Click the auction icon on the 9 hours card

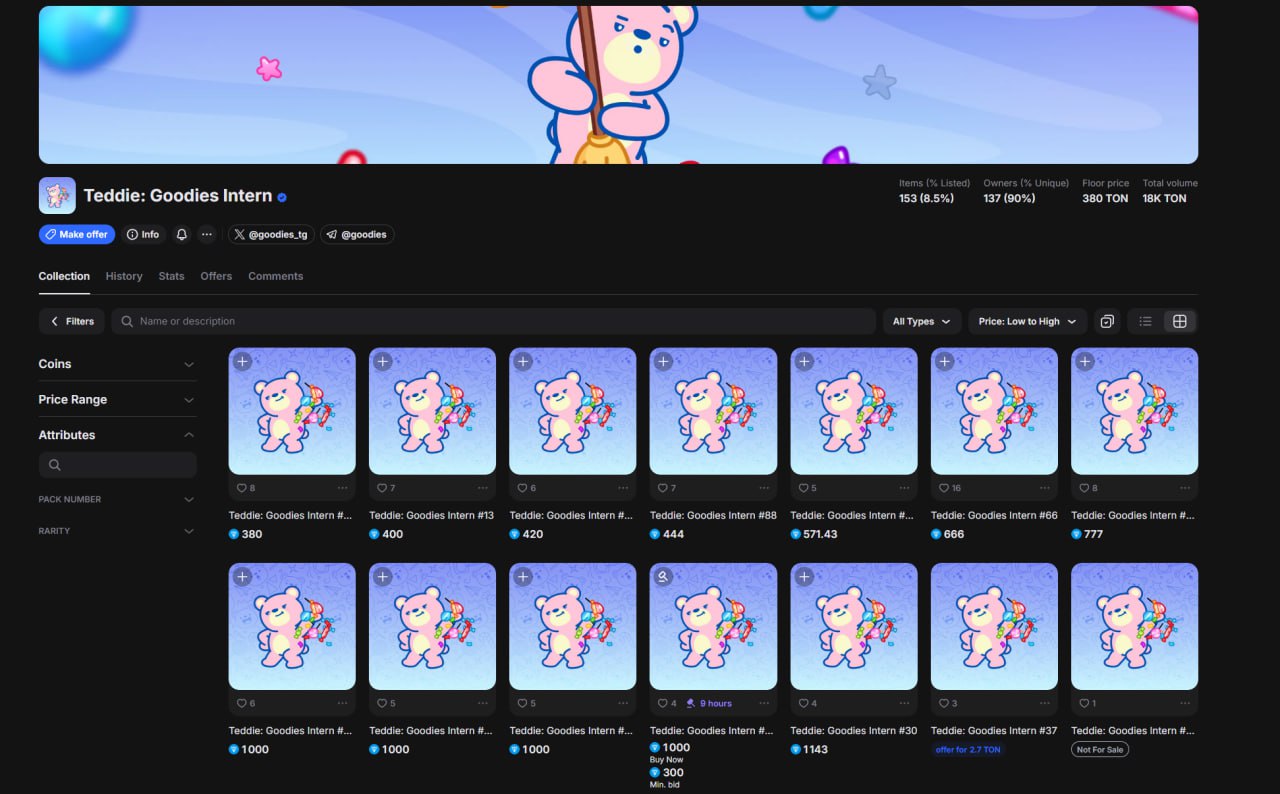pyautogui.click(x=663, y=577)
